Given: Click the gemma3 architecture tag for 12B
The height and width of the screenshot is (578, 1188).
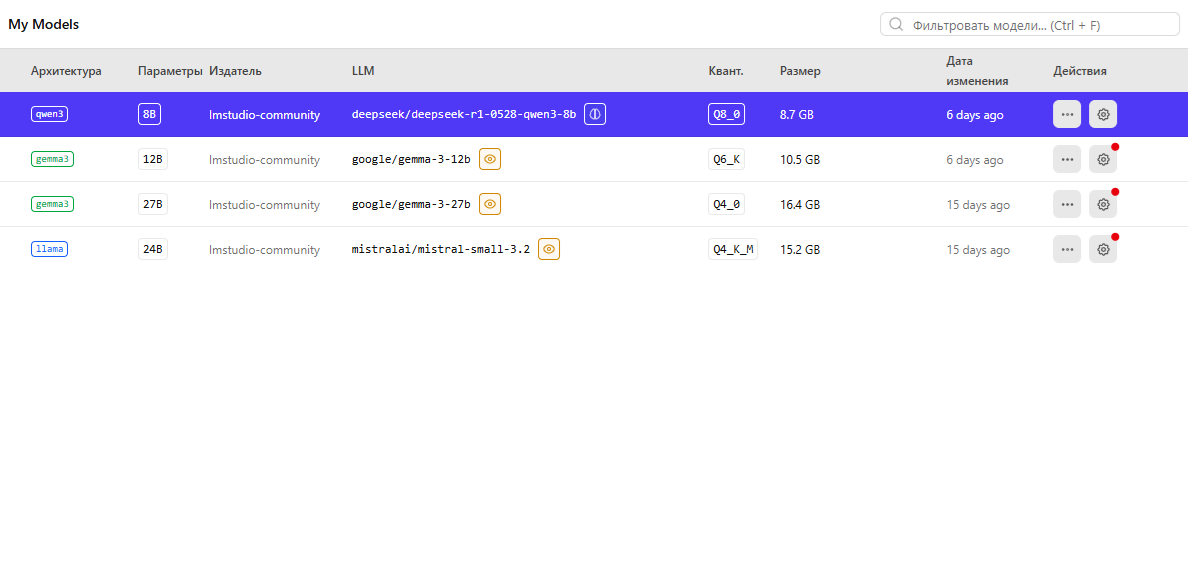Looking at the screenshot, I should tap(53, 159).
